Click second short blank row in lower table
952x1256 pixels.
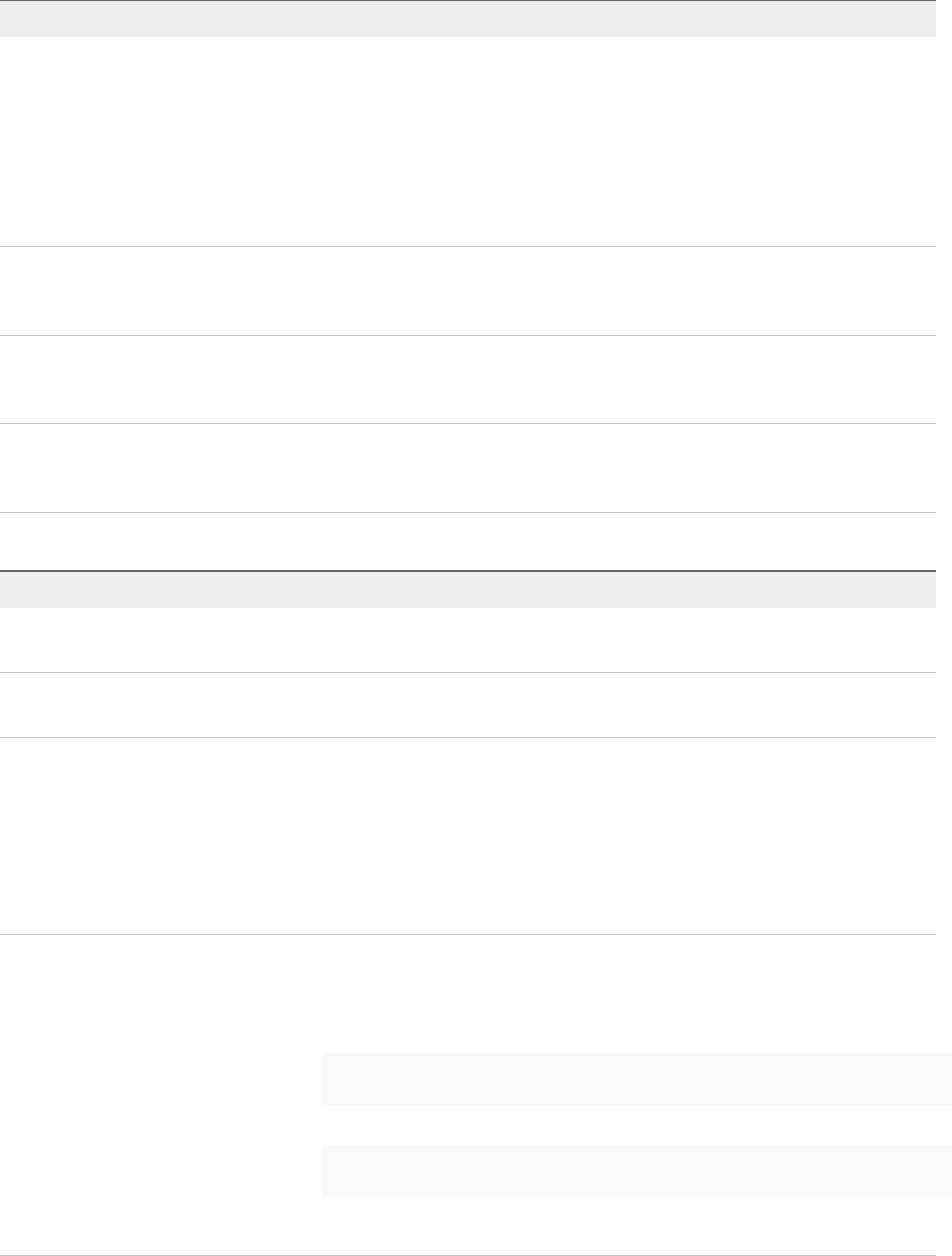coord(468,705)
